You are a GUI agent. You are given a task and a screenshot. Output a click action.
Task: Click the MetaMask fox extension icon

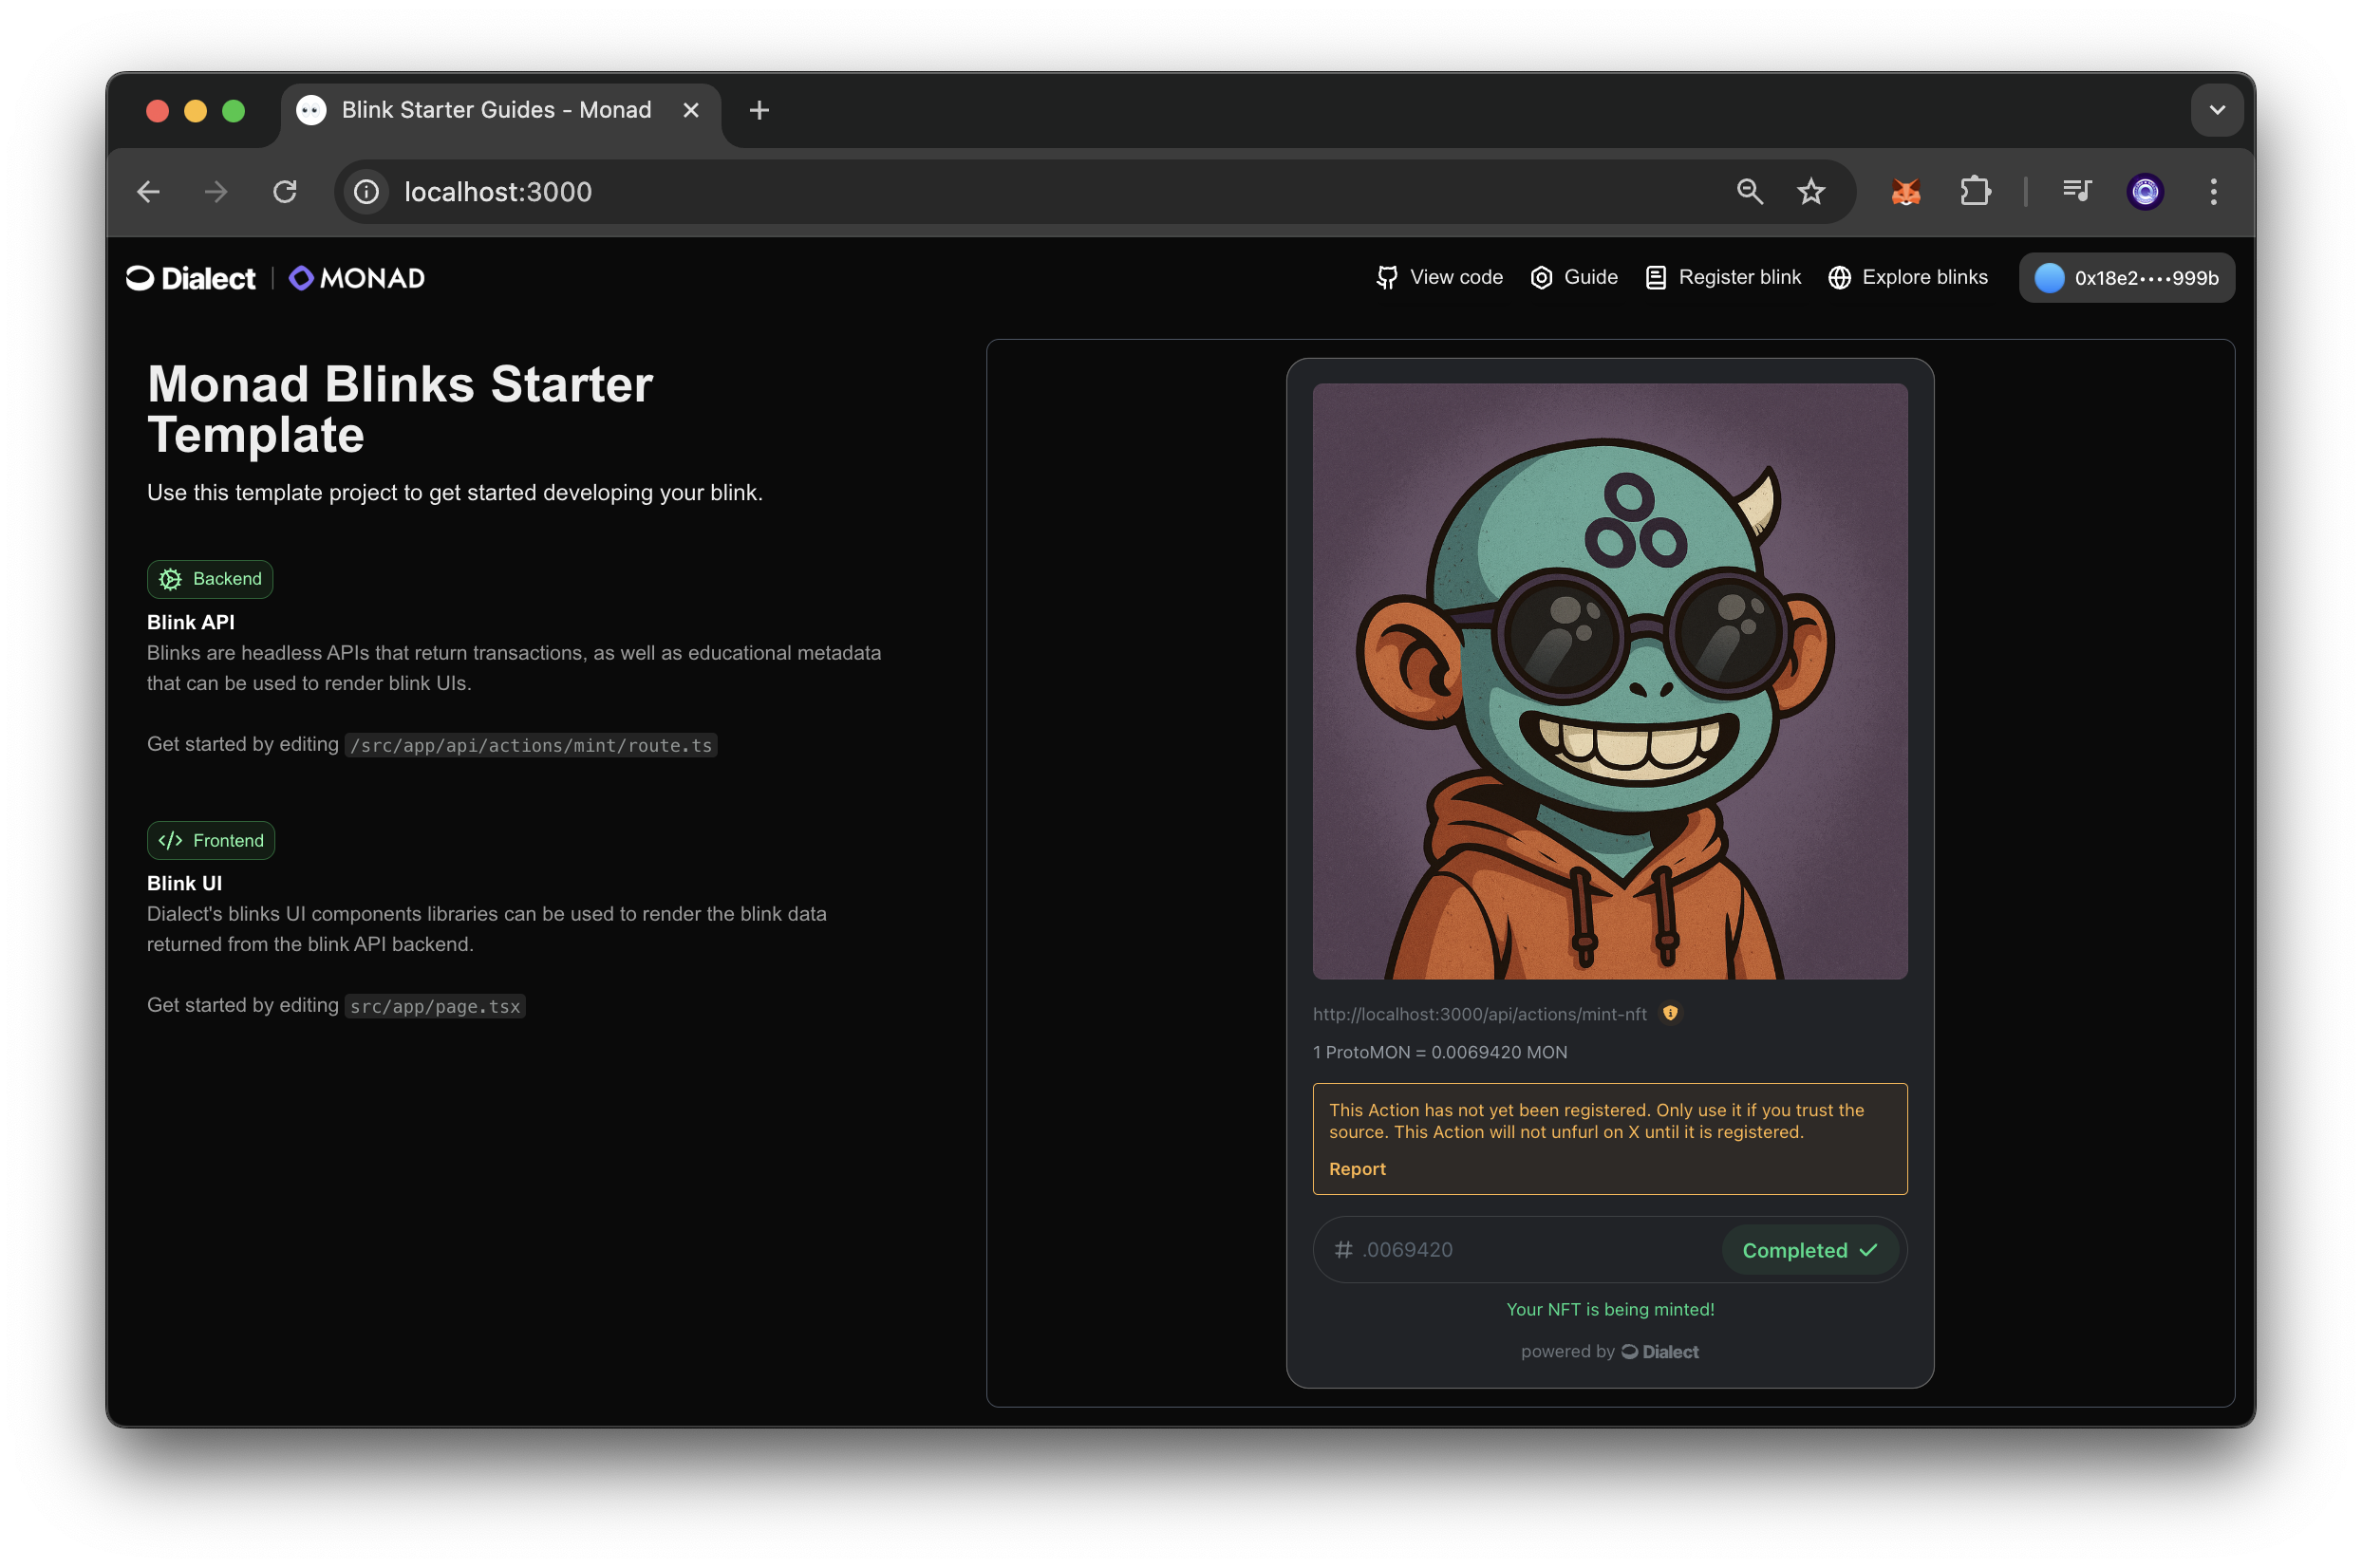click(1905, 191)
